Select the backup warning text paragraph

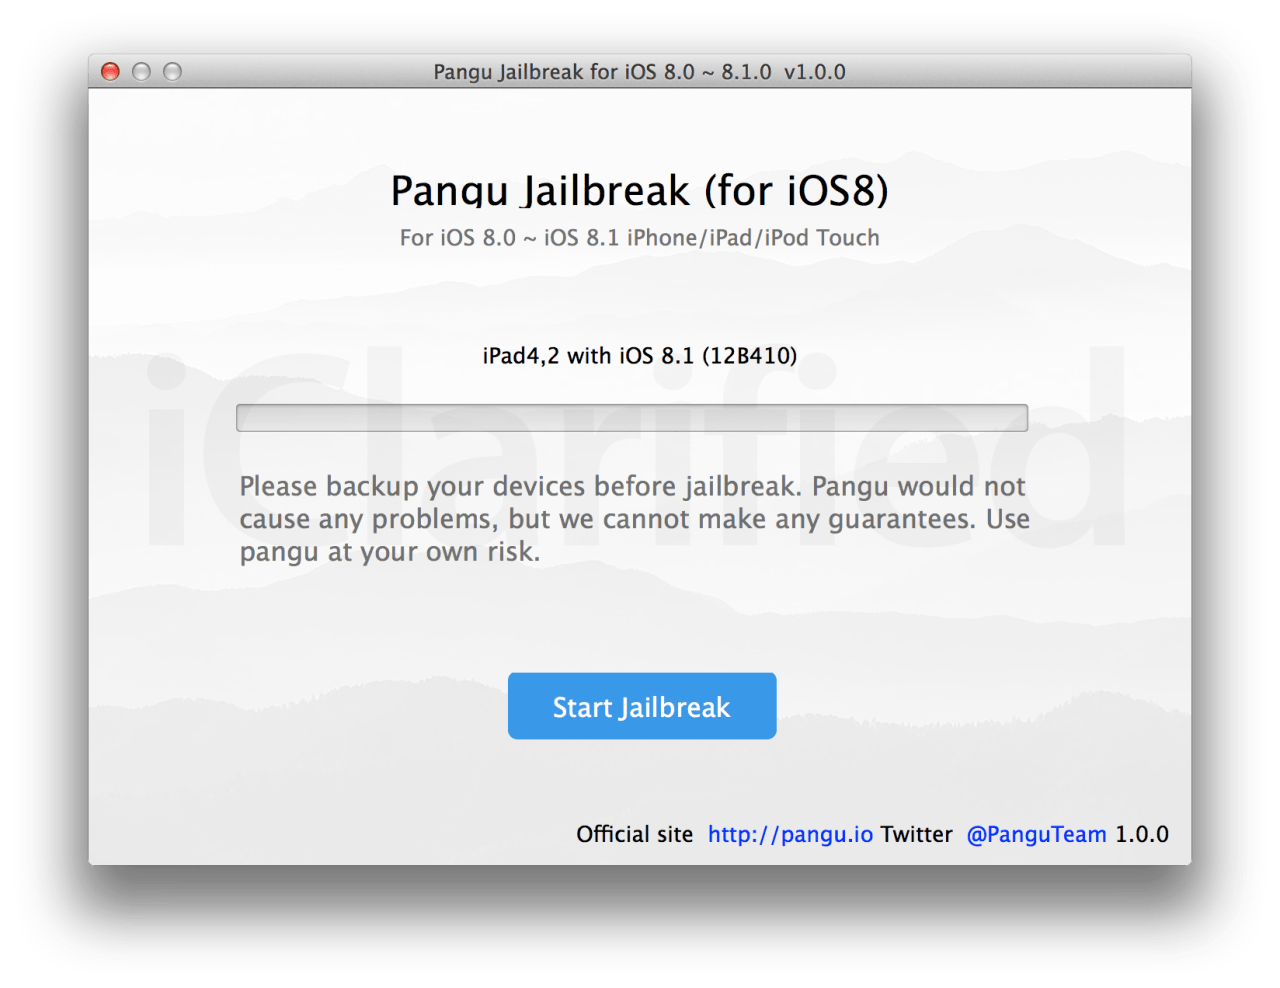point(632,518)
